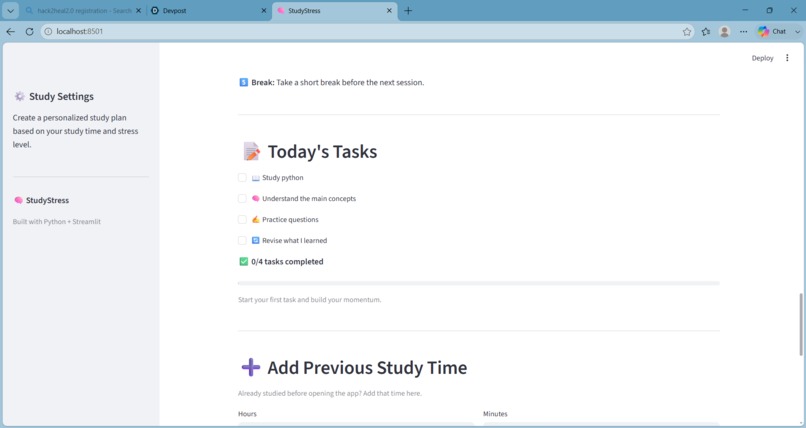Click the 'Built with Python + Streamlit' text
Image resolution: width=806 pixels, height=428 pixels.
(x=57, y=221)
